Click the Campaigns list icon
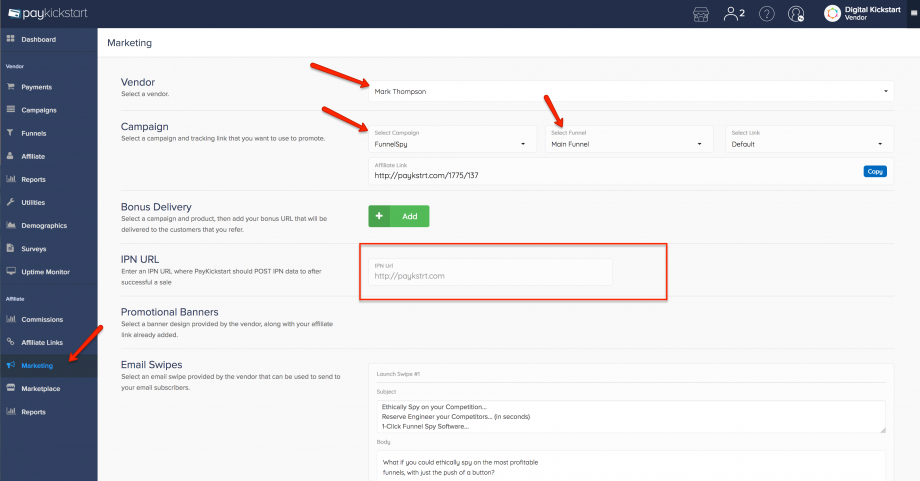This screenshot has height=481, width=920. (x=10, y=109)
